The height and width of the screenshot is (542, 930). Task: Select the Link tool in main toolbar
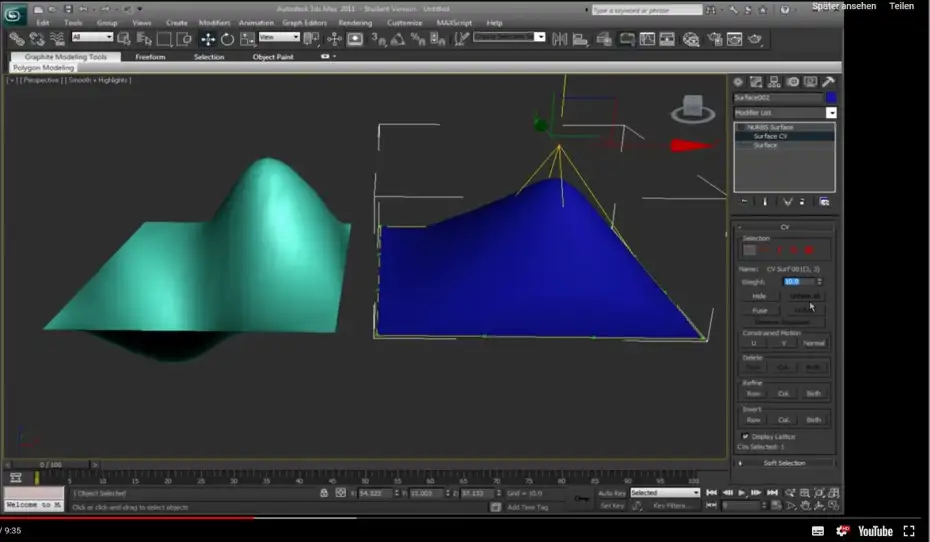click(17, 39)
